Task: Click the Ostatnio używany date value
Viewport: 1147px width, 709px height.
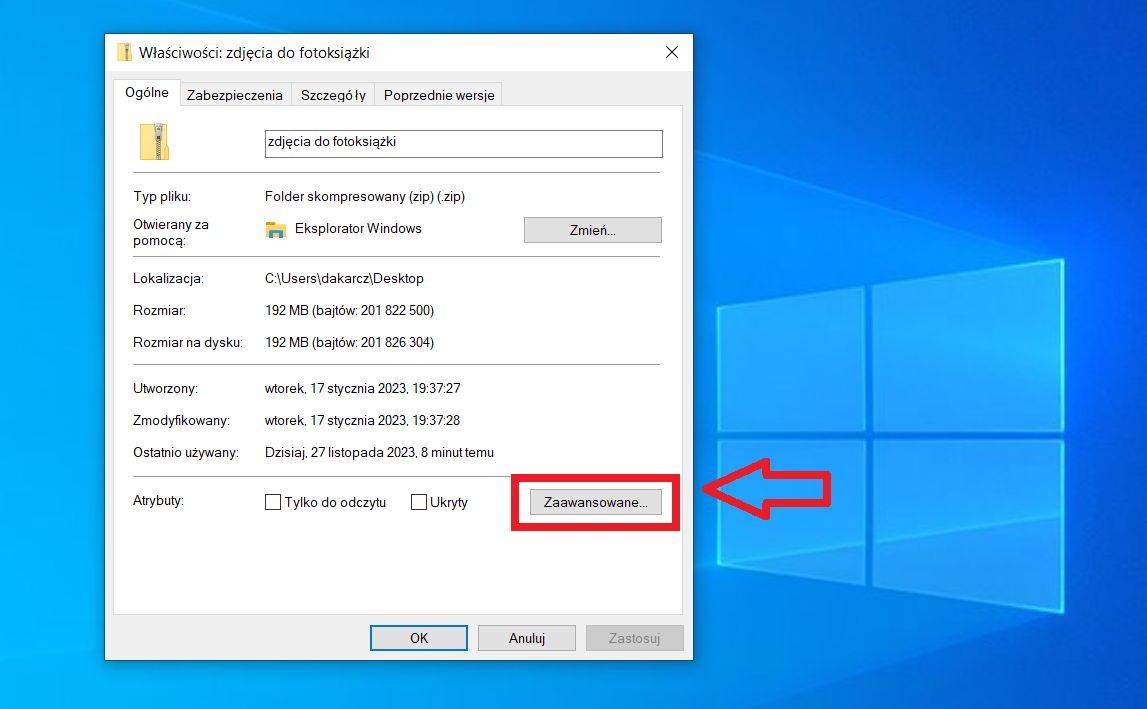Action: point(379,452)
